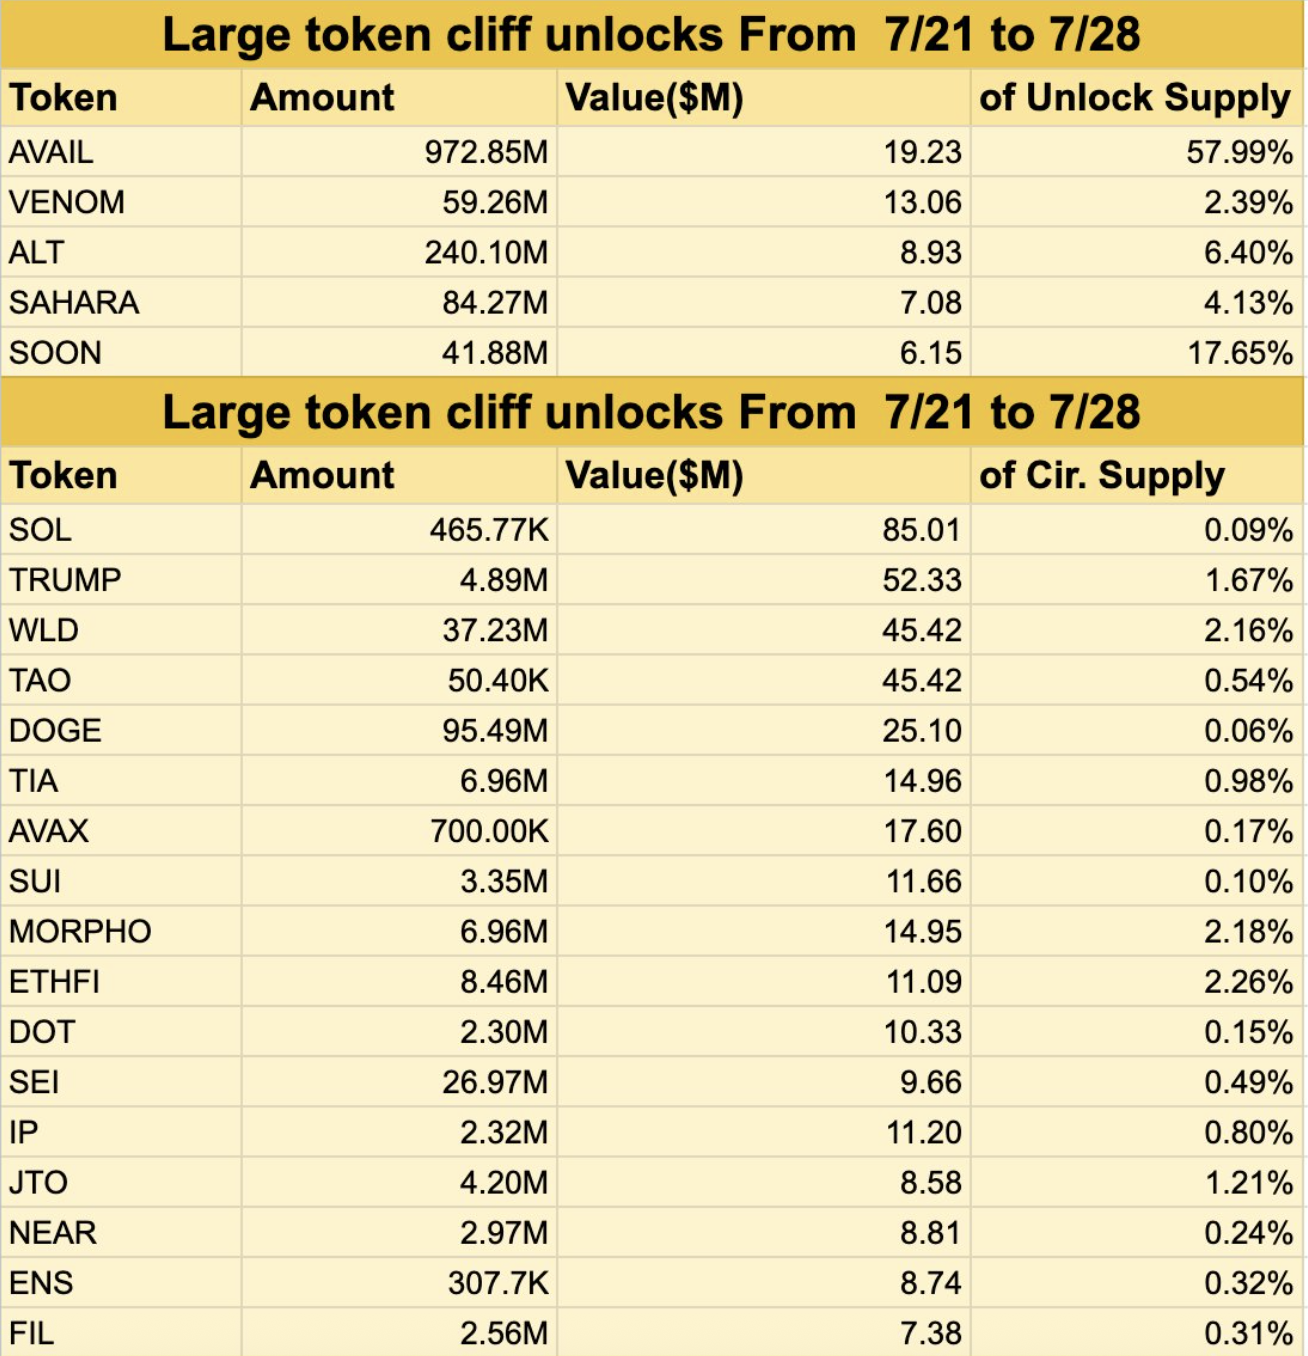The width and height of the screenshot is (1308, 1356).
Task: Click the AVAIL token cell
Action: pyautogui.click(x=52, y=152)
